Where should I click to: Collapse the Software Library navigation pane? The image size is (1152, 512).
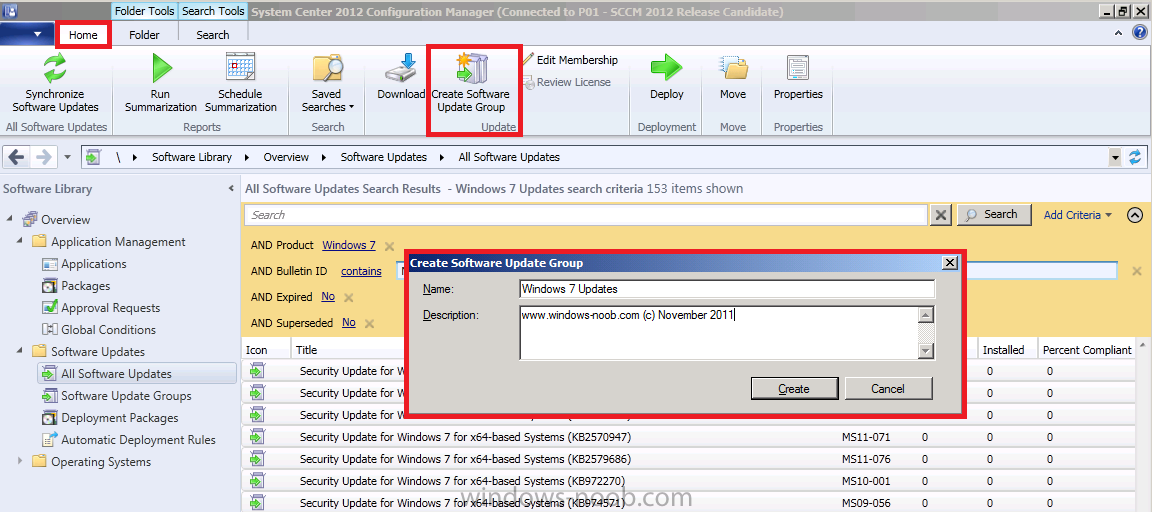tap(231, 189)
